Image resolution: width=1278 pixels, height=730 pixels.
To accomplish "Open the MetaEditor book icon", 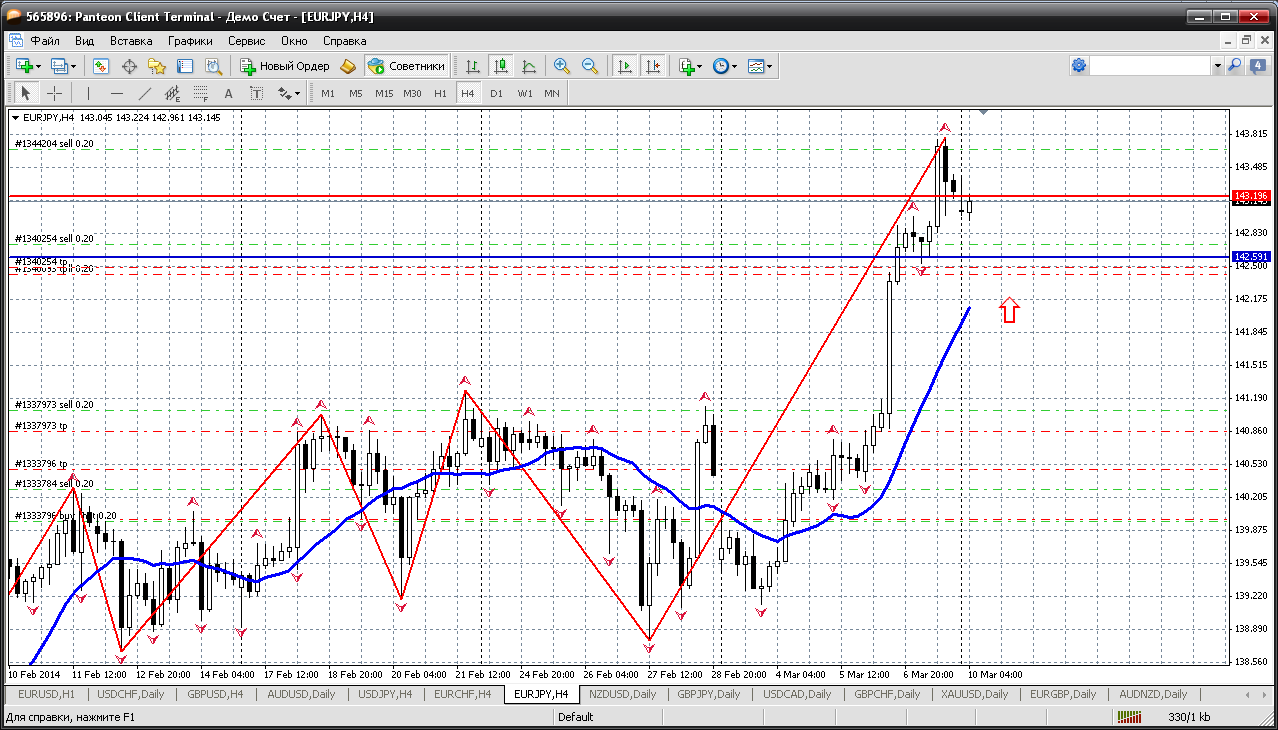I will click(348, 66).
